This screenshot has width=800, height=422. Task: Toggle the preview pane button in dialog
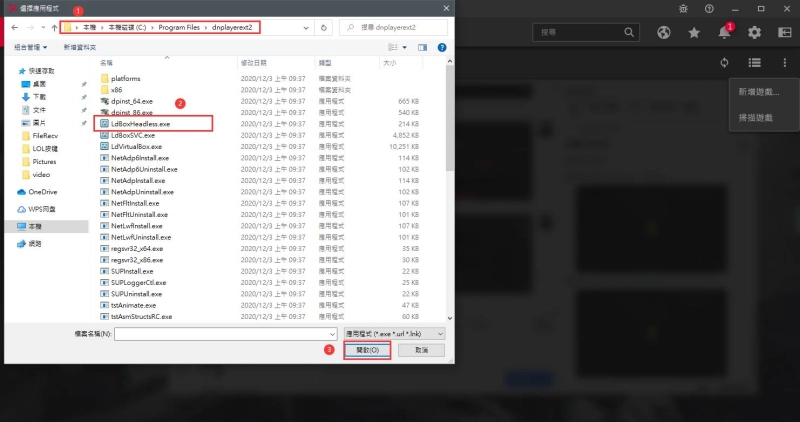[x=422, y=47]
